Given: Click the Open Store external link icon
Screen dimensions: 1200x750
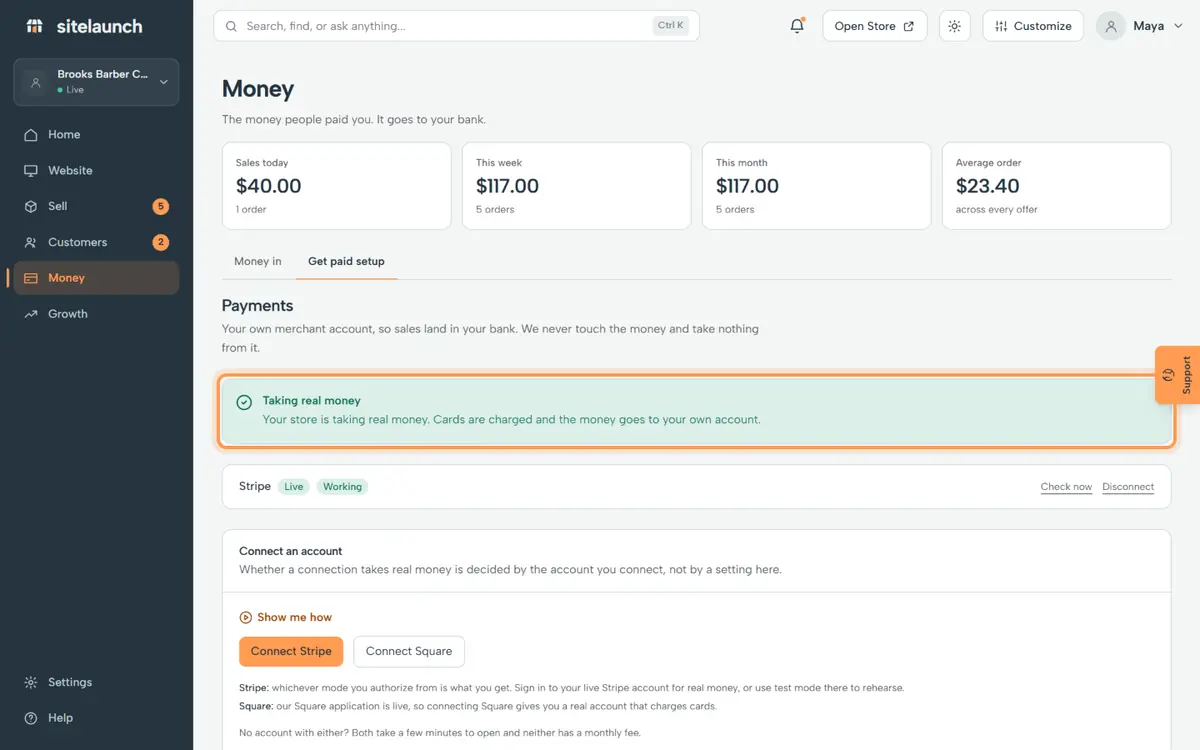Looking at the screenshot, I should pos(909,26).
